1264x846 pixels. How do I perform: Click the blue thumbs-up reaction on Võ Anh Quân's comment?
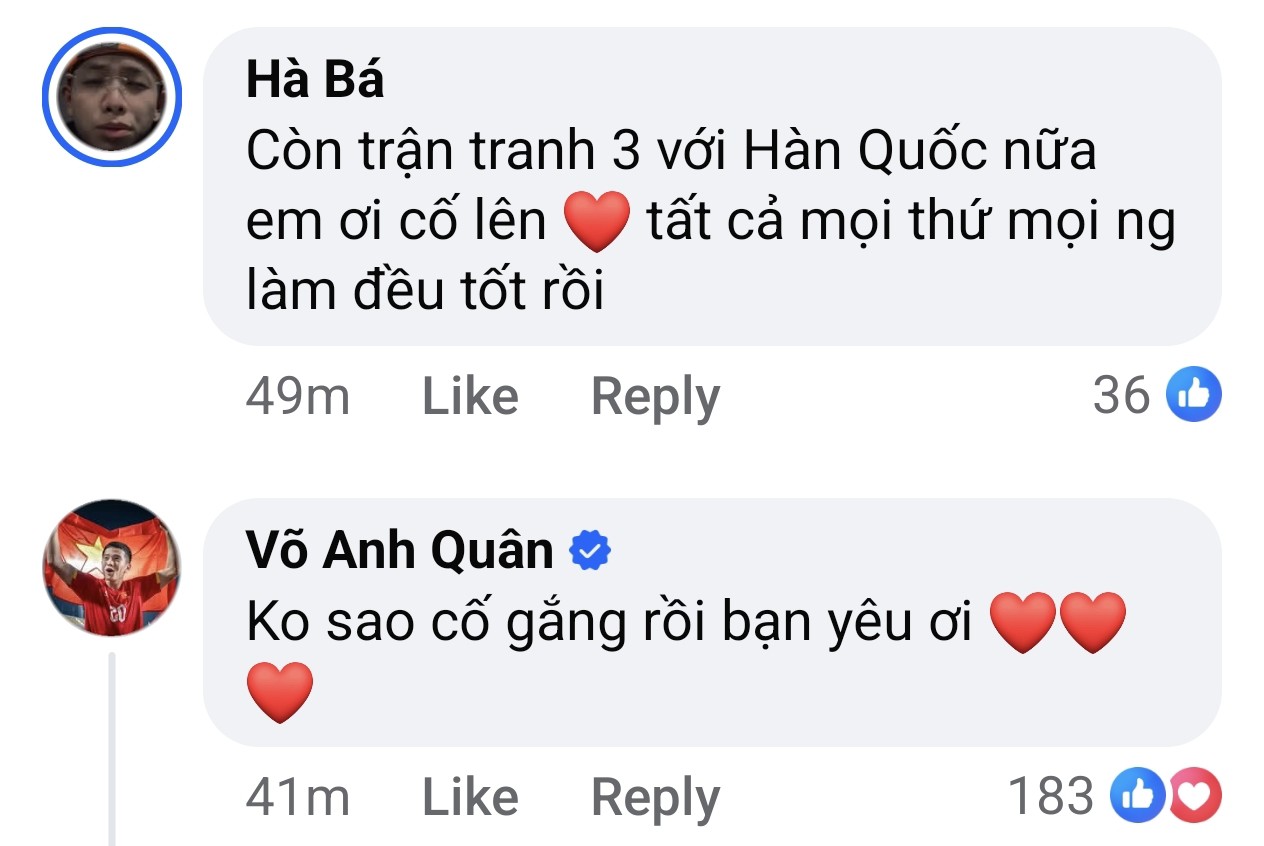[x=1137, y=796]
